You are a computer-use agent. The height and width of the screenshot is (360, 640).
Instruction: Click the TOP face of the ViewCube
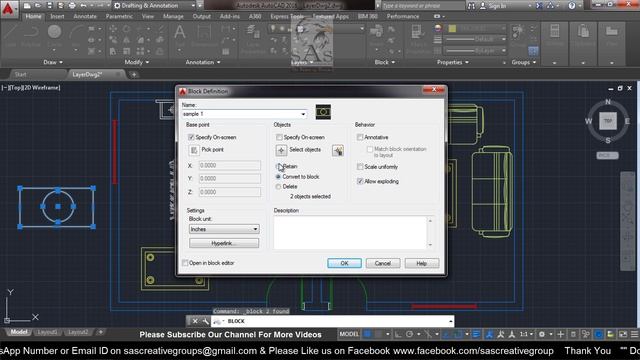tap(608, 121)
